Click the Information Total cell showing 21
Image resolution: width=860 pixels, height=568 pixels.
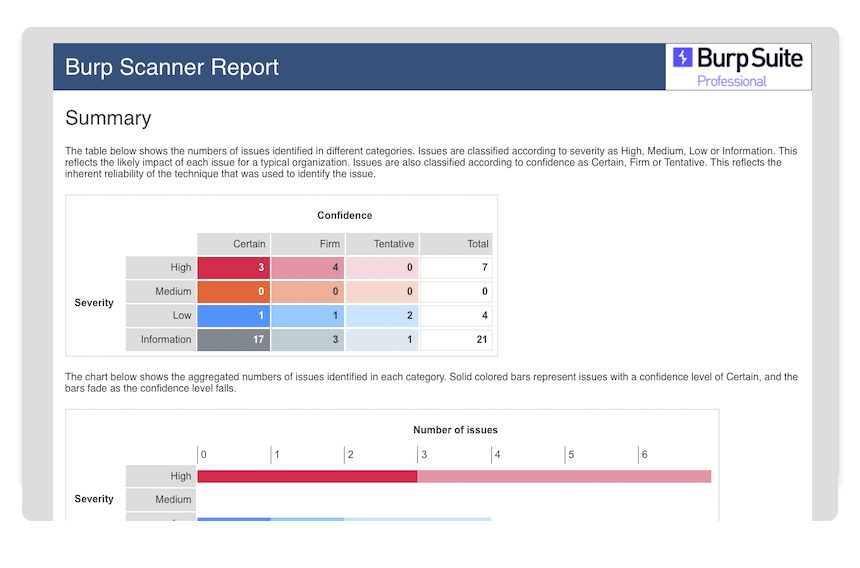[x=456, y=340]
